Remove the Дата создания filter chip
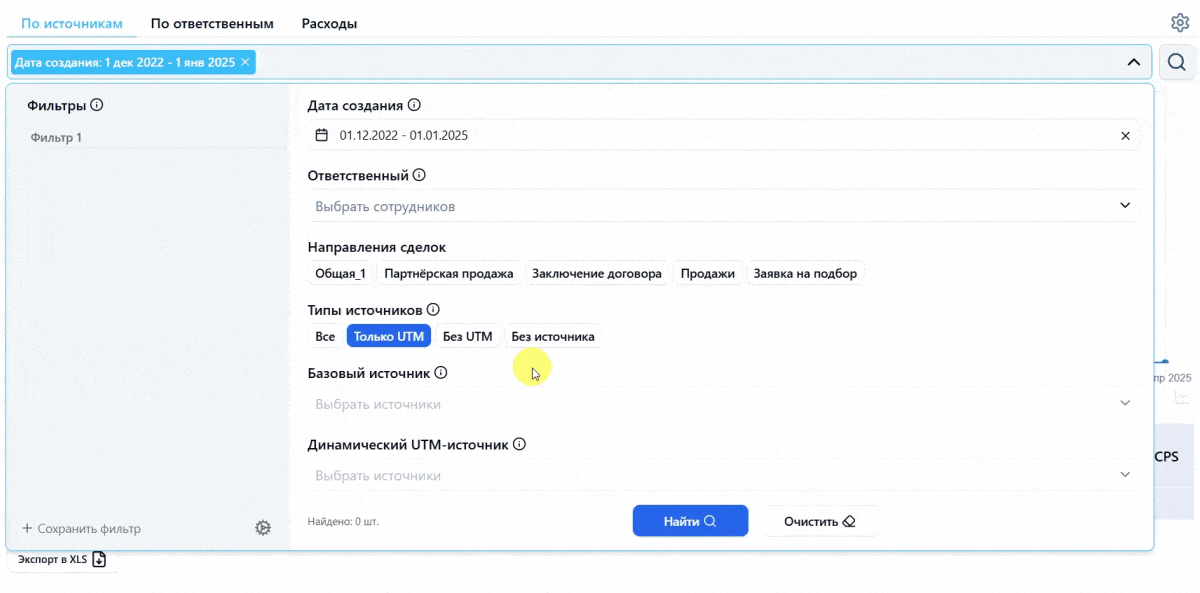The width and height of the screenshot is (1200, 593). pyautogui.click(x=245, y=62)
